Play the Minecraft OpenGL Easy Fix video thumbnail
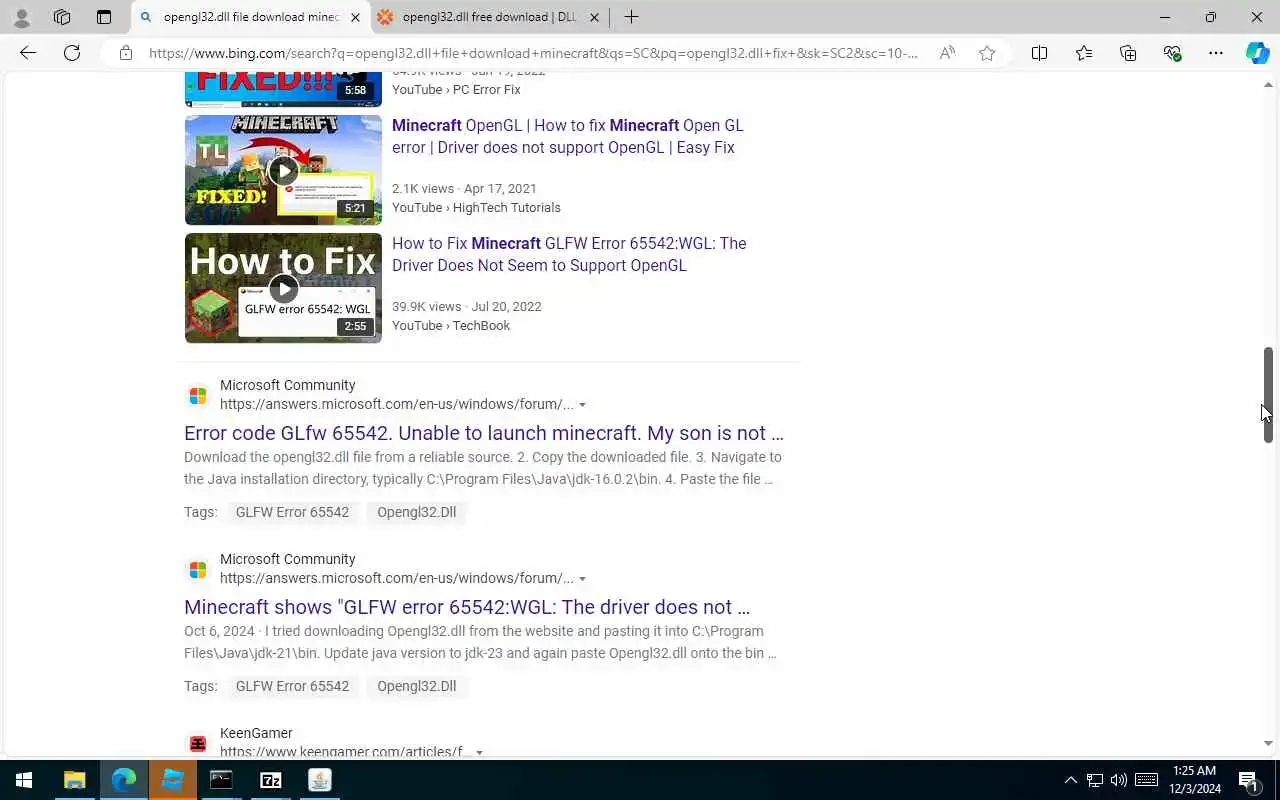 pyautogui.click(x=283, y=170)
